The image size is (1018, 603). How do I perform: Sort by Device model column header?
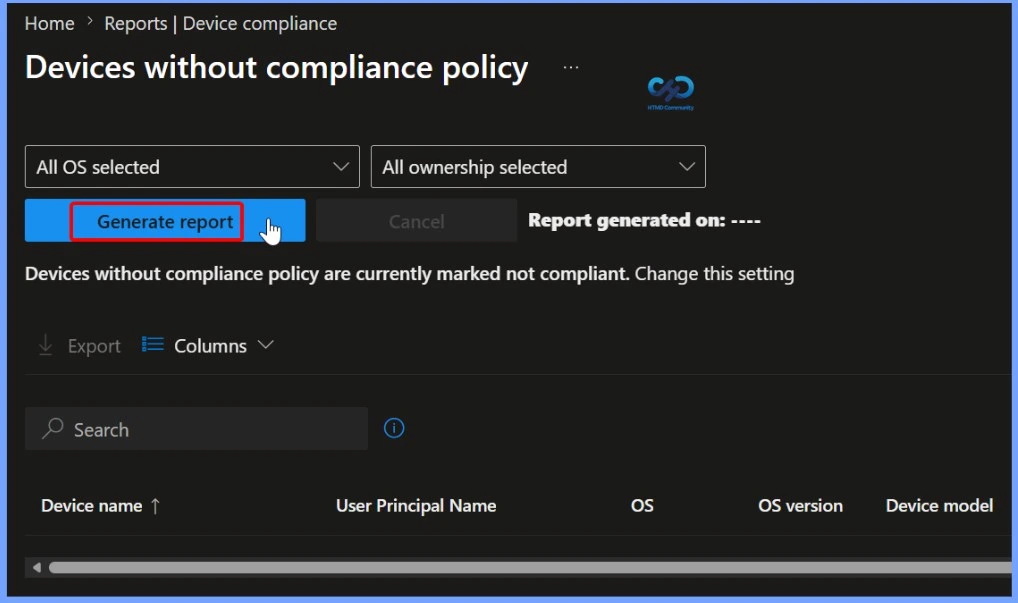pyautogui.click(x=939, y=506)
